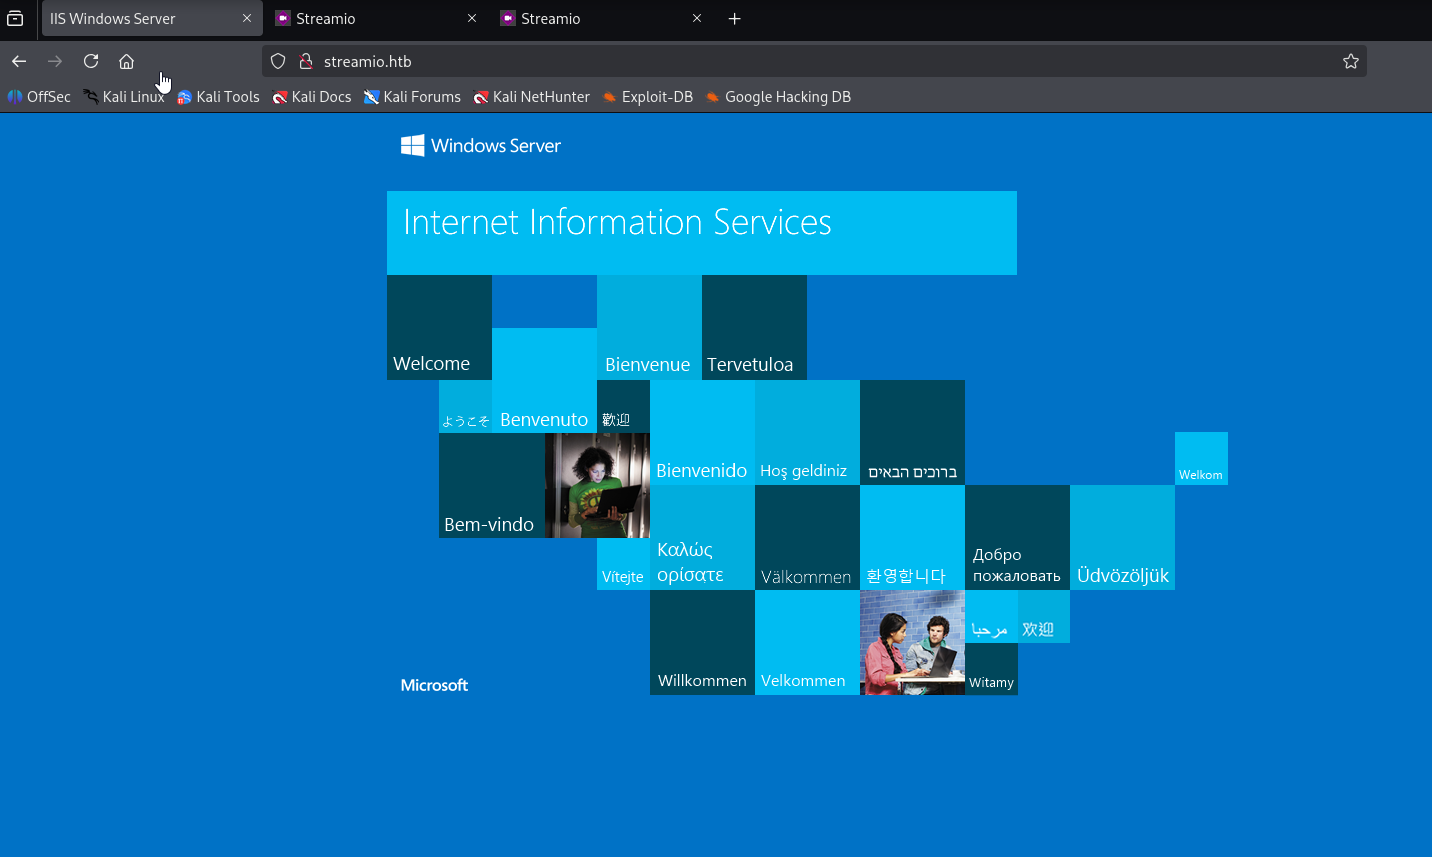Select the IIS Windows Server tab
The width and height of the screenshot is (1432, 857).
coord(152,18)
